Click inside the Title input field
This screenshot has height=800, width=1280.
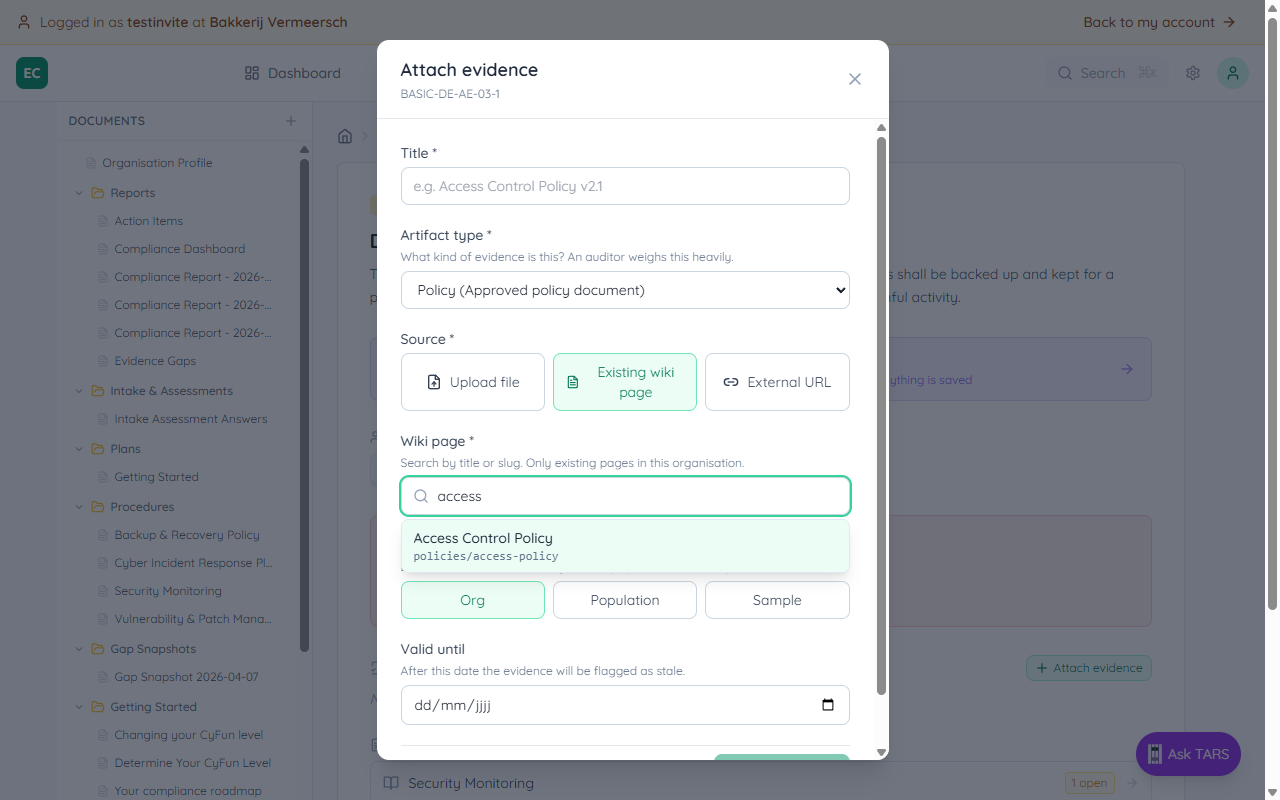click(x=624, y=186)
